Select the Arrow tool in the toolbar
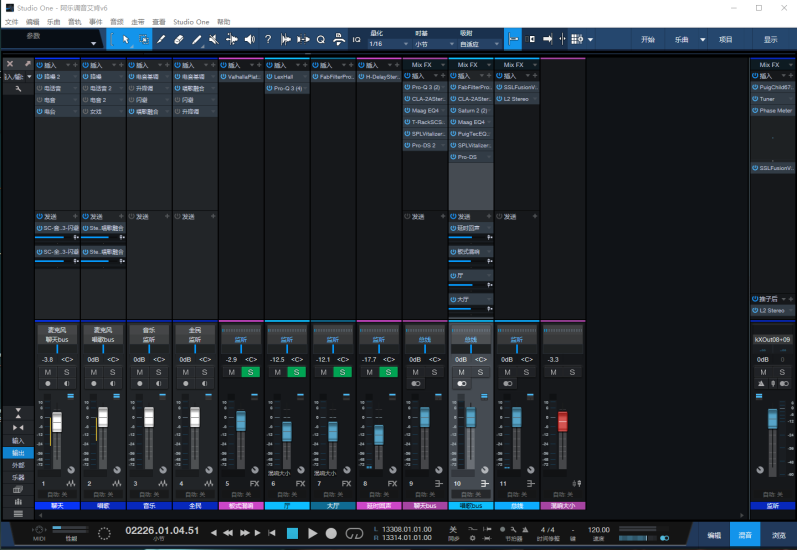Screen dimensions: 797x550 click(126, 39)
